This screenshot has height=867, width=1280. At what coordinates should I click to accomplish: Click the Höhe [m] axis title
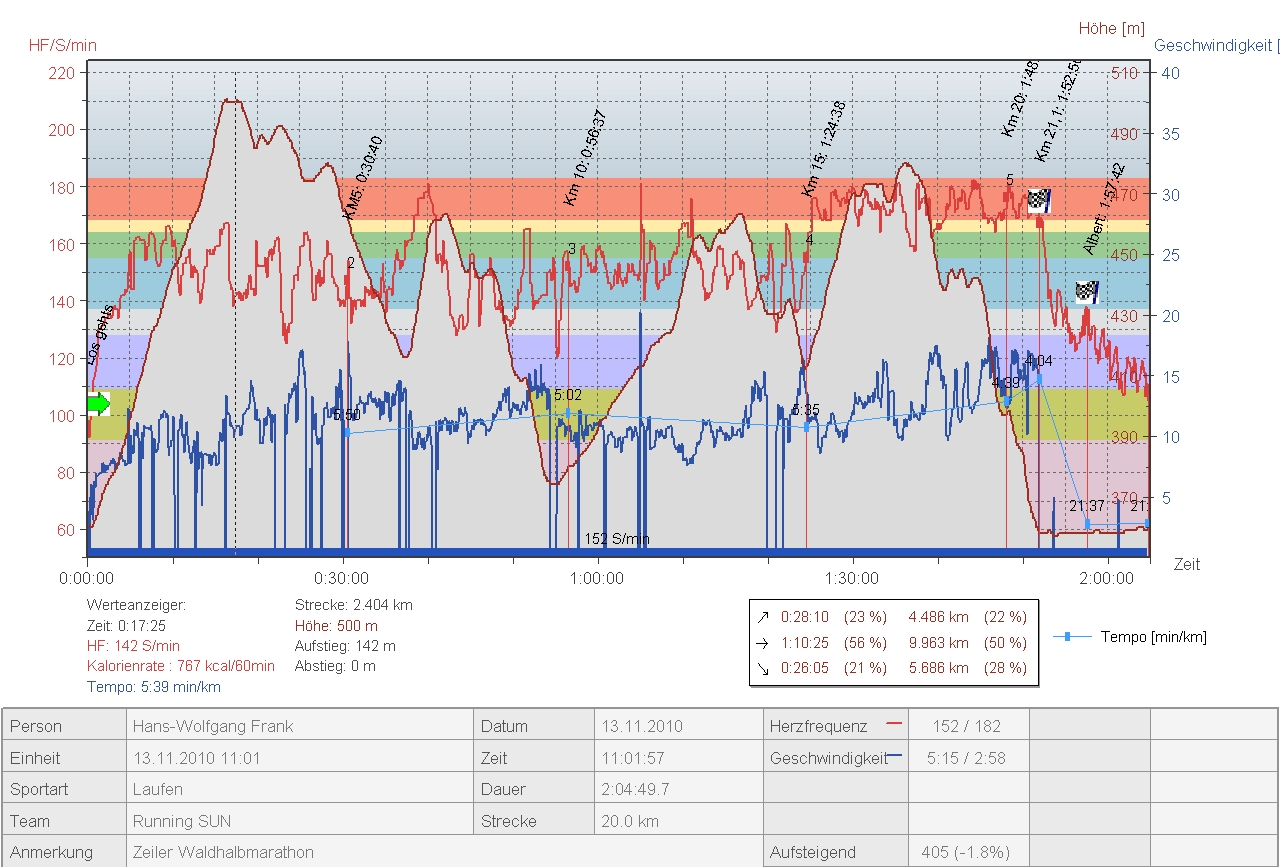(x=1111, y=28)
